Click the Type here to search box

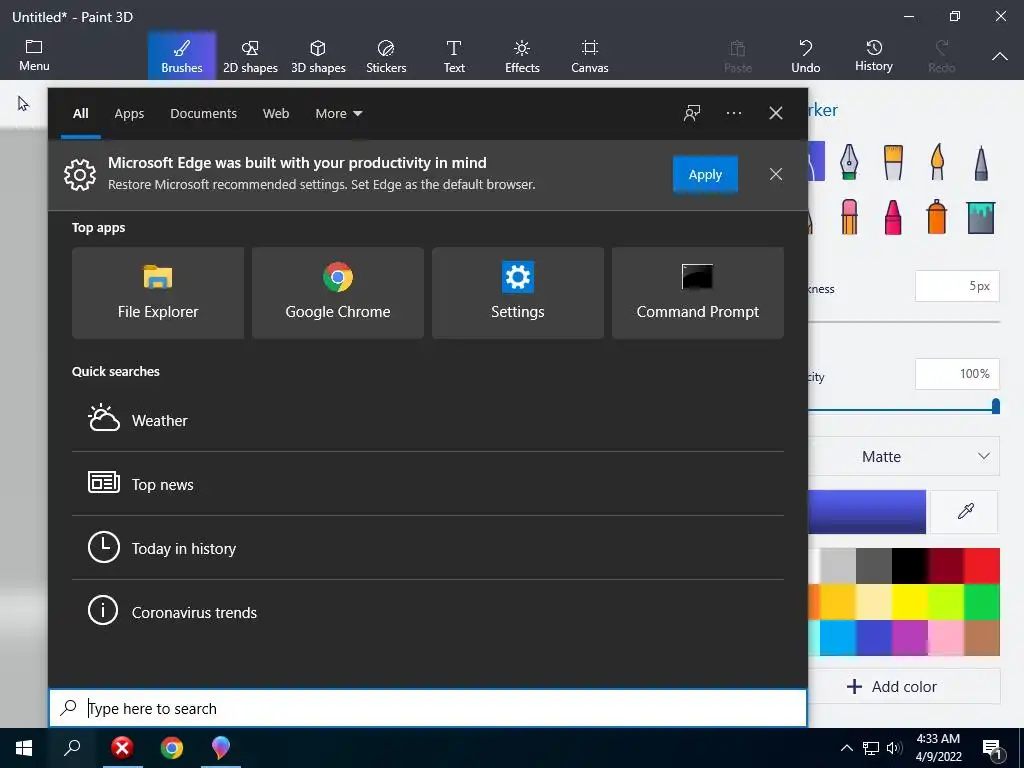coord(428,708)
